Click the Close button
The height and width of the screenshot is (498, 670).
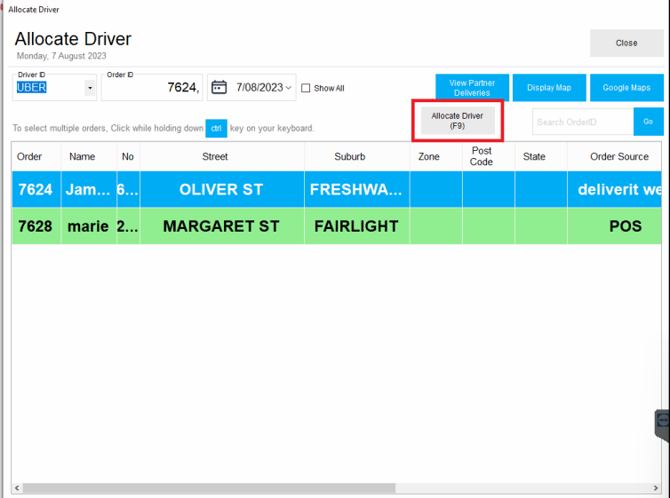(626, 43)
